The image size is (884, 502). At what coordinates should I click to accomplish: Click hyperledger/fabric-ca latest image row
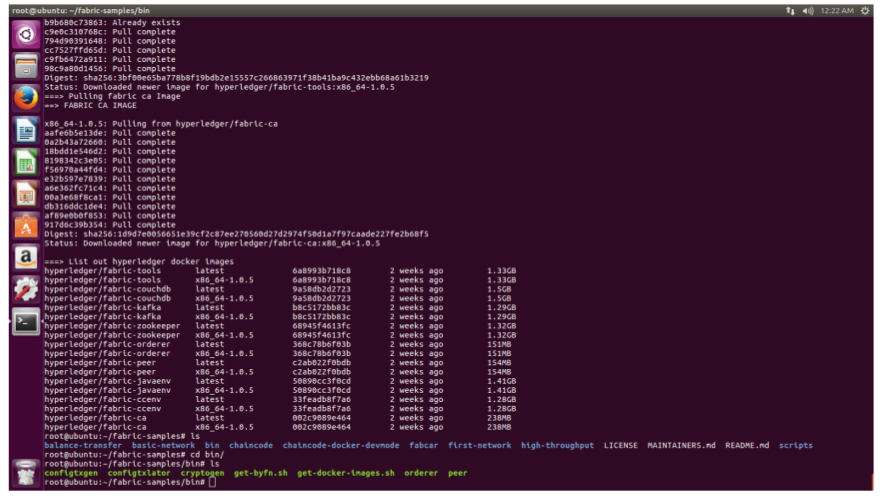click(x=278, y=418)
